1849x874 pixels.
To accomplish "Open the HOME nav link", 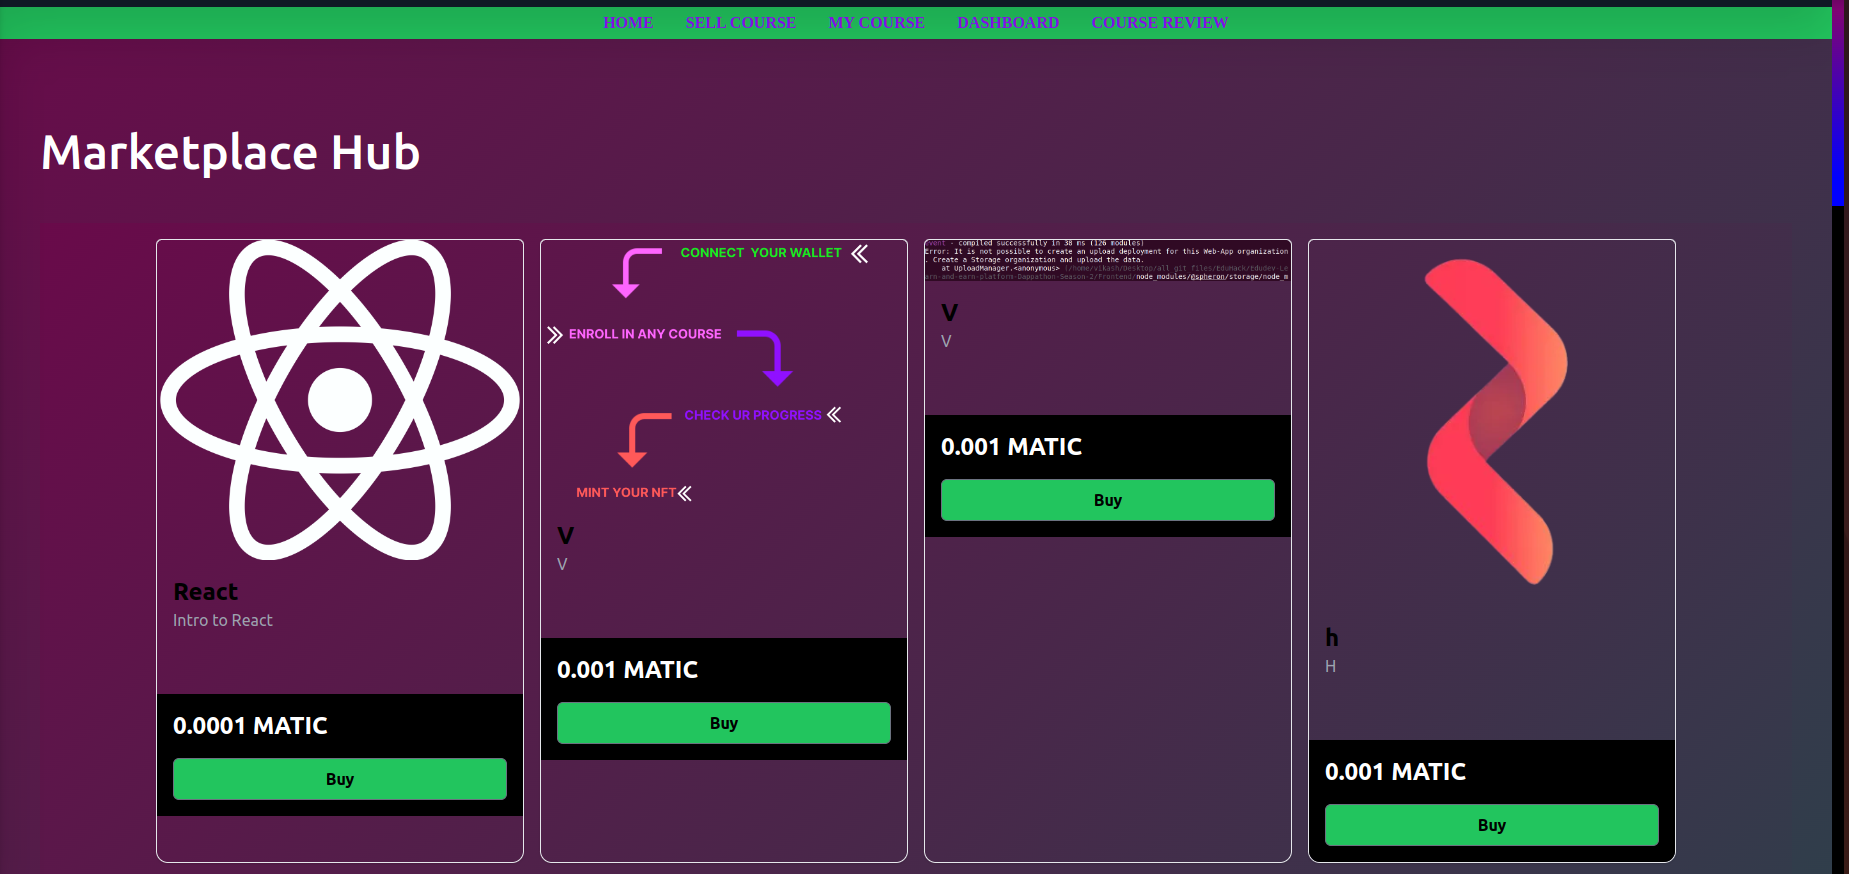I will (x=628, y=22).
